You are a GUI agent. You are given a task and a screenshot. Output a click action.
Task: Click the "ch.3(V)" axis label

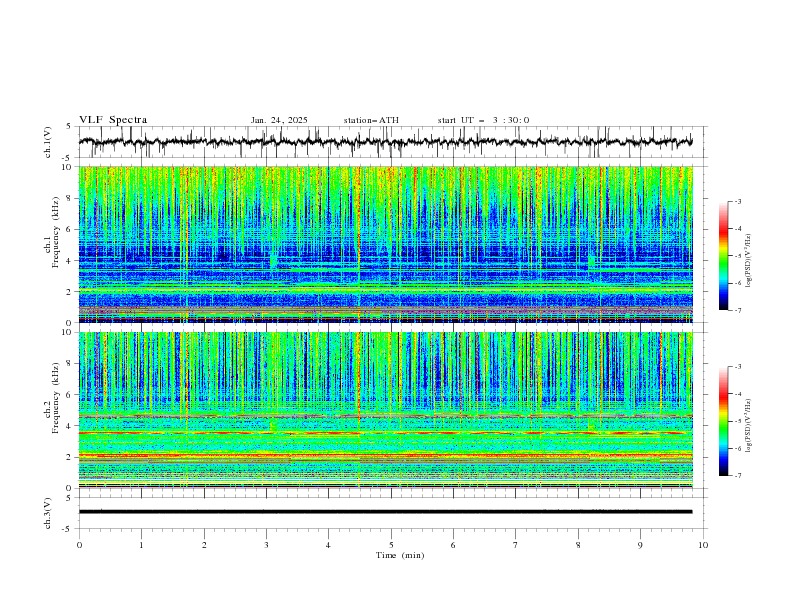pos(48,513)
